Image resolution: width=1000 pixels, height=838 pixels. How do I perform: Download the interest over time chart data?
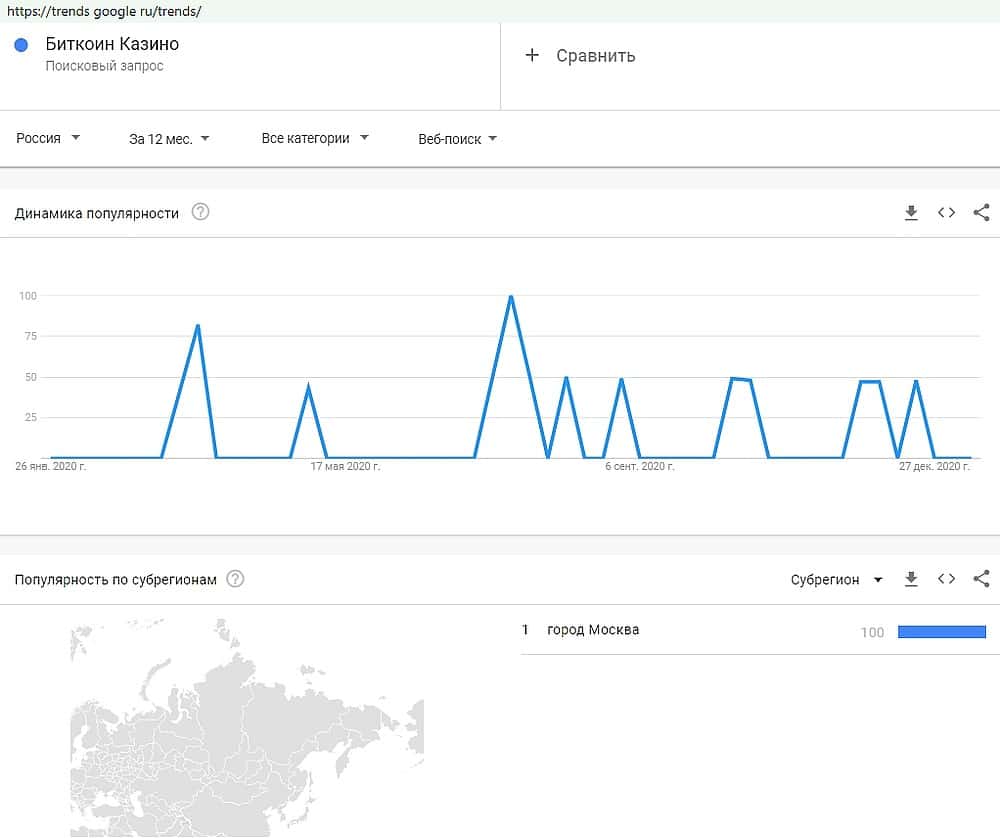(x=911, y=213)
